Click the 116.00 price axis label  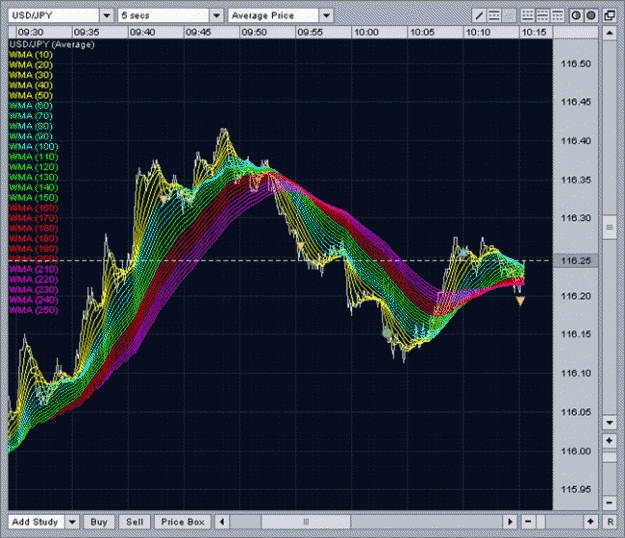(x=576, y=451)
